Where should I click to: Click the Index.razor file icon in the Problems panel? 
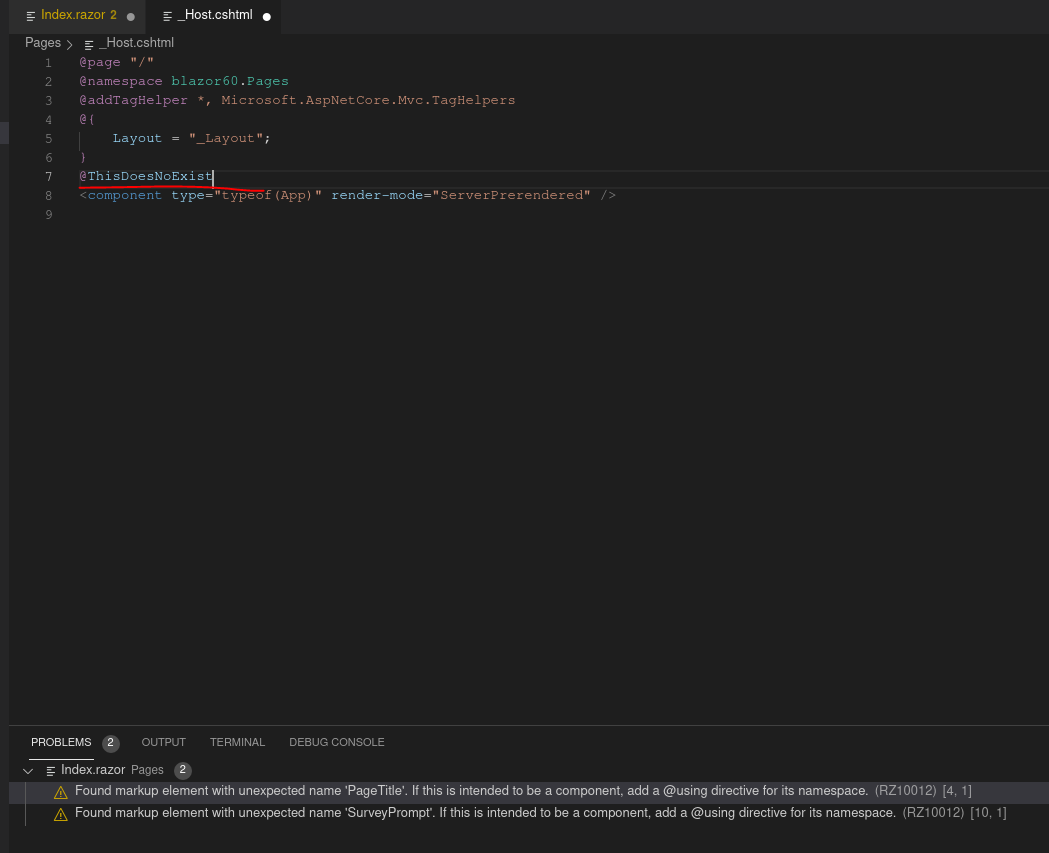[x=51, y=770]
